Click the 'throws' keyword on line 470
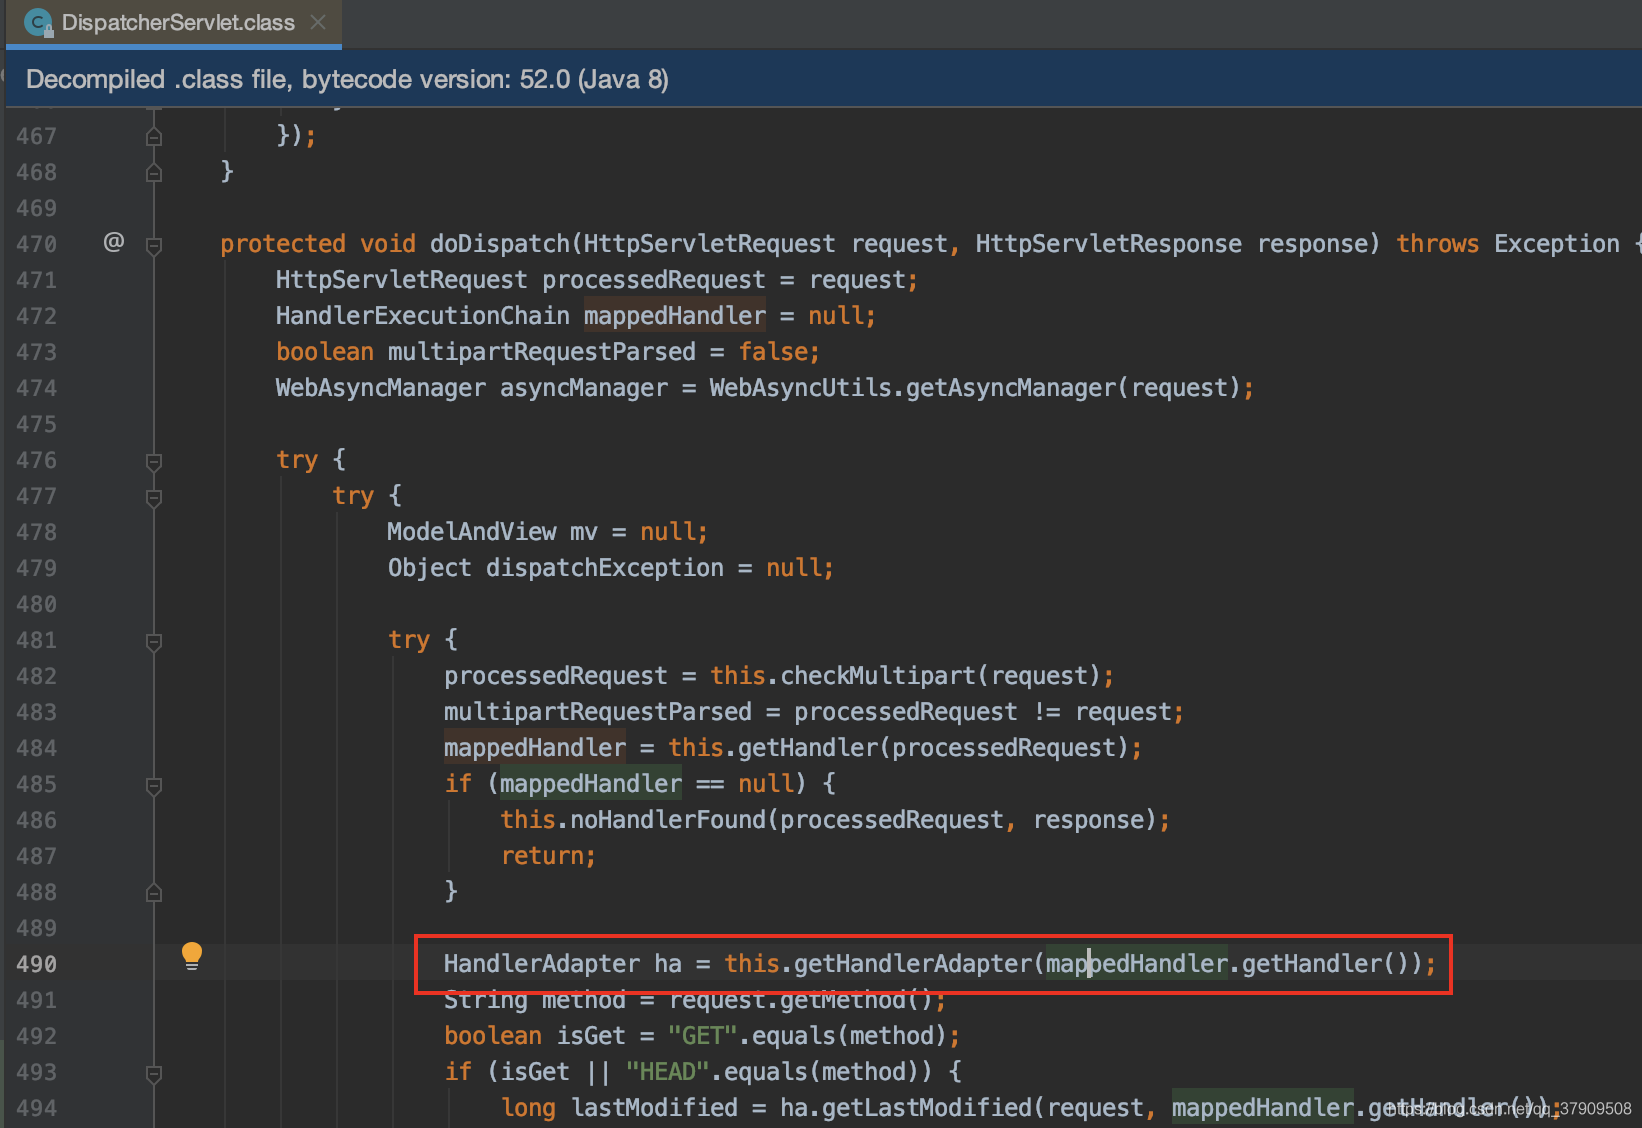Screen dimensions: 1642x1128 (x=1437, y=244)
